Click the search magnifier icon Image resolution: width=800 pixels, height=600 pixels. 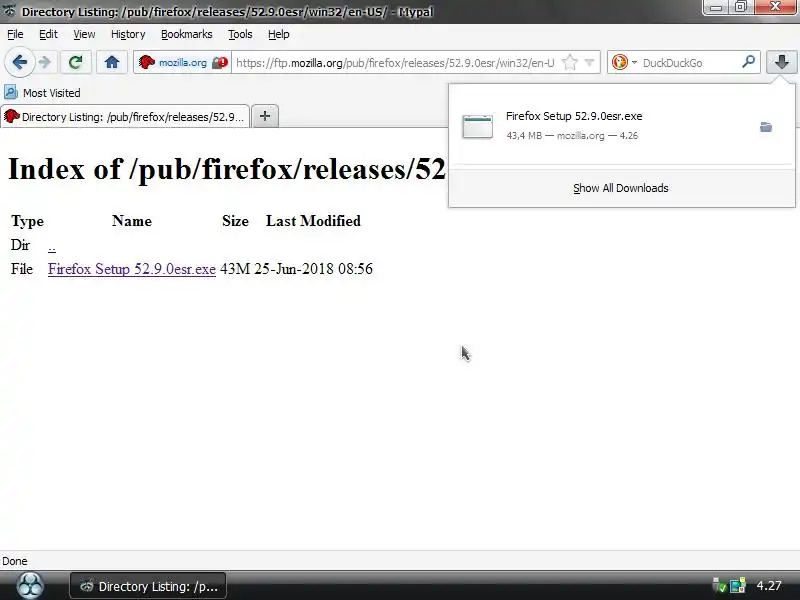748,62
